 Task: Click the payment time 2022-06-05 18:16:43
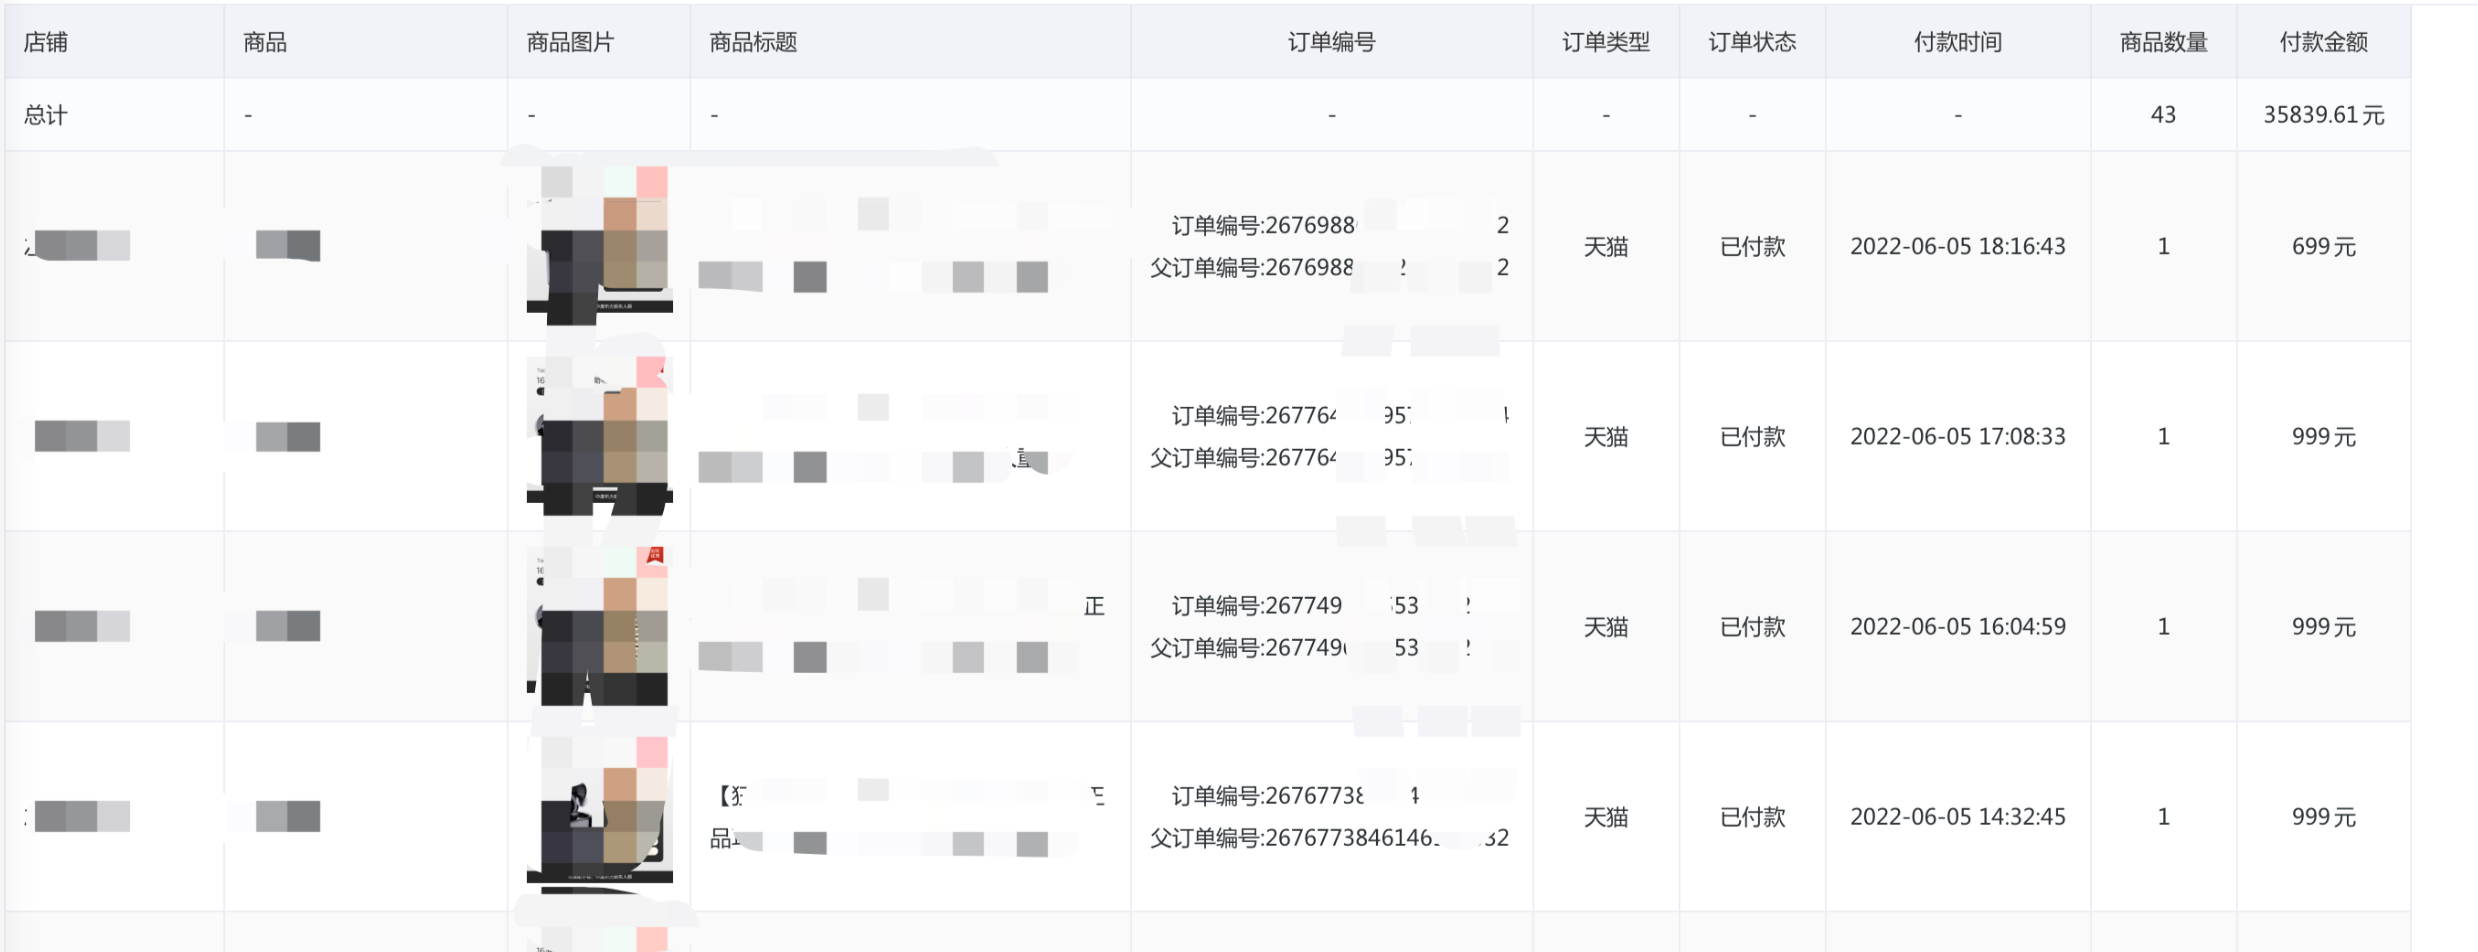point(1957,246)
